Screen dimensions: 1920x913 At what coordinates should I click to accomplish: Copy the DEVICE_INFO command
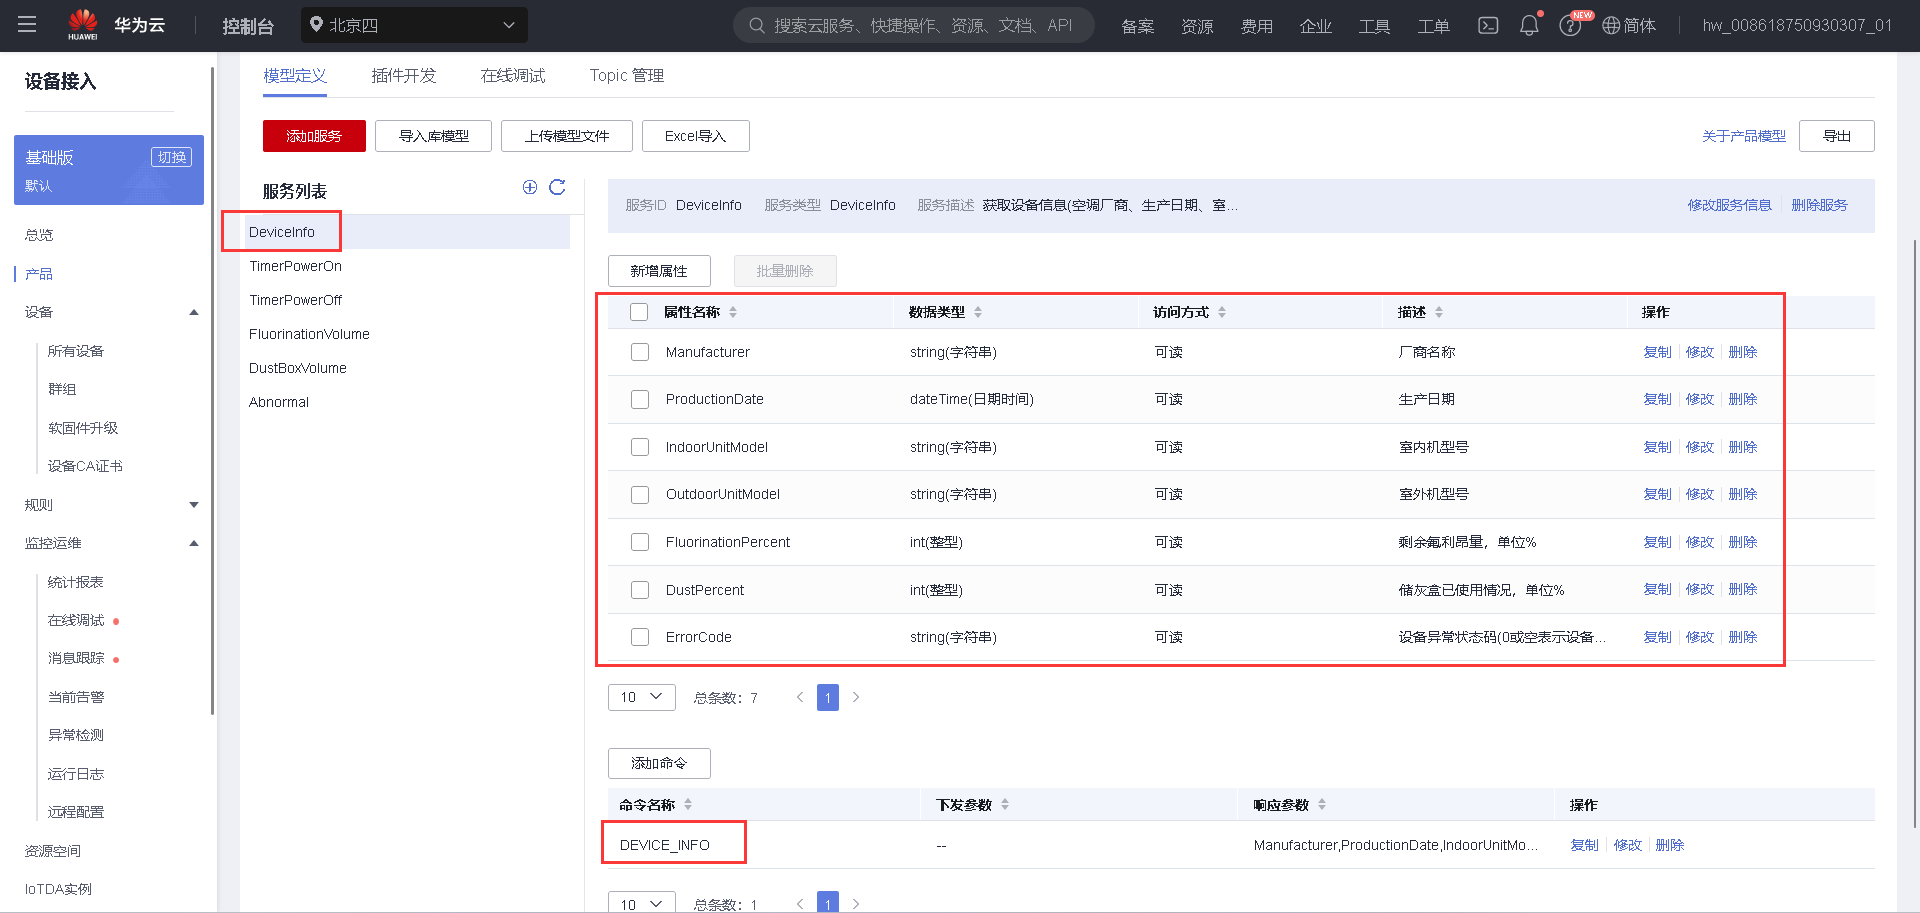pyautogui.click(x=1585, y=845)
